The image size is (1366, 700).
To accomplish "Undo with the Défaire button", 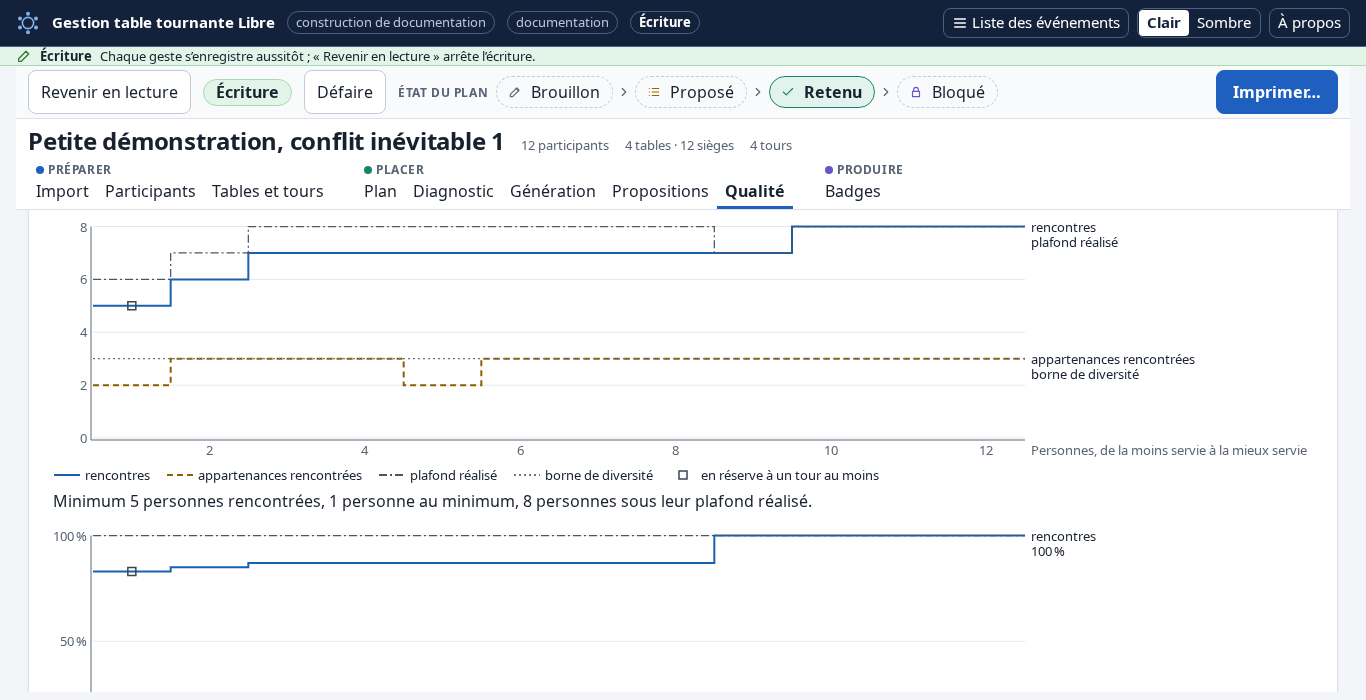I will (345, 92).
